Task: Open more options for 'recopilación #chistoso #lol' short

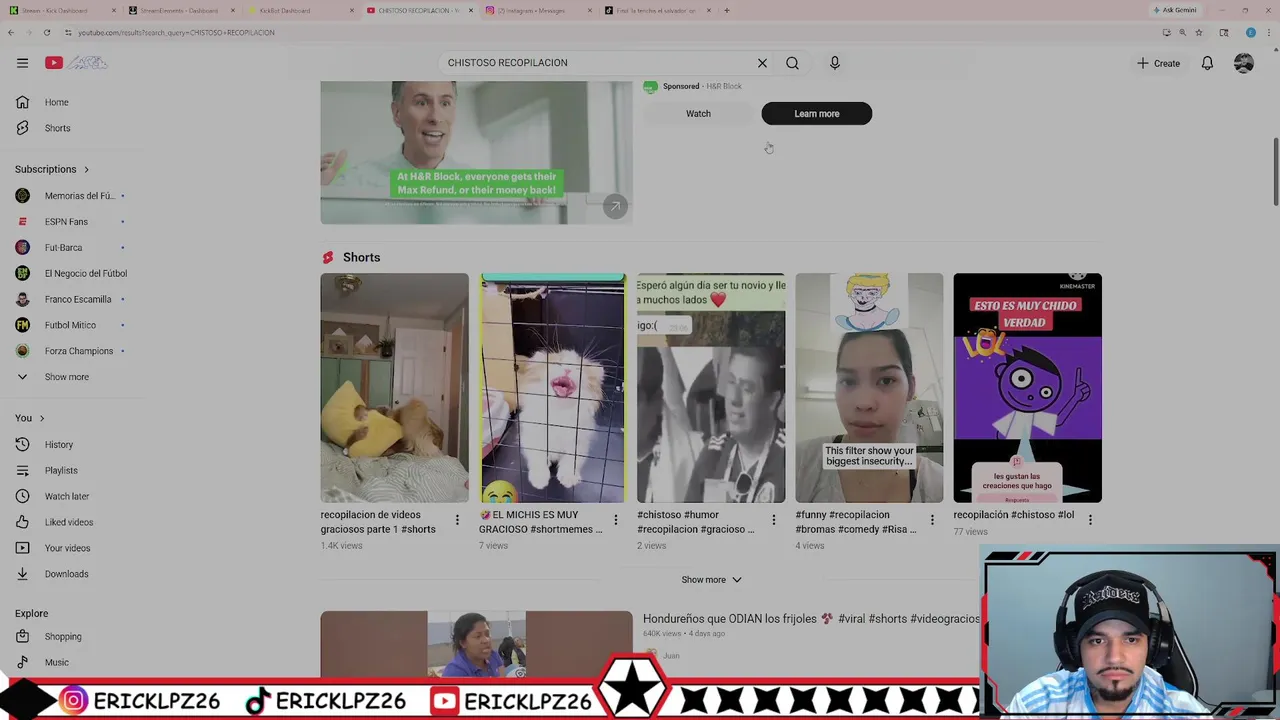Action: click(x=1090, y=520)
